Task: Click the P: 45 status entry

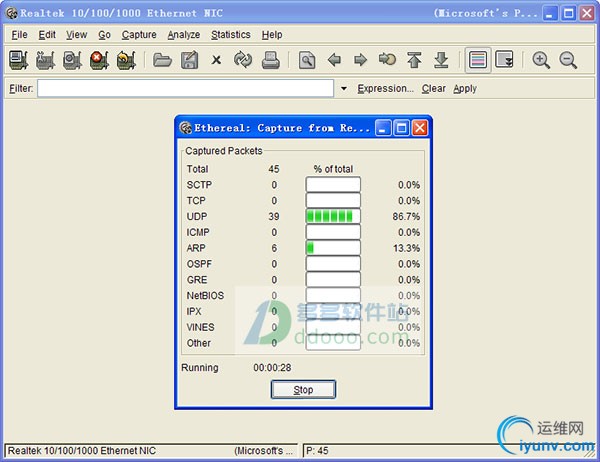Action: [x=317, y=451]
